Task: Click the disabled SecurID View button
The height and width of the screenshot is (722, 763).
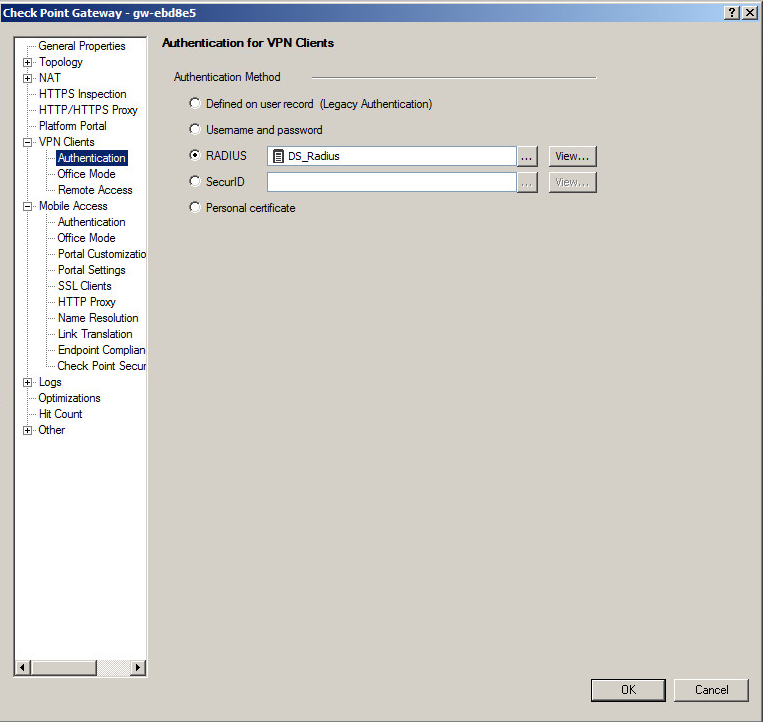Action: click(x=572, y=182)
